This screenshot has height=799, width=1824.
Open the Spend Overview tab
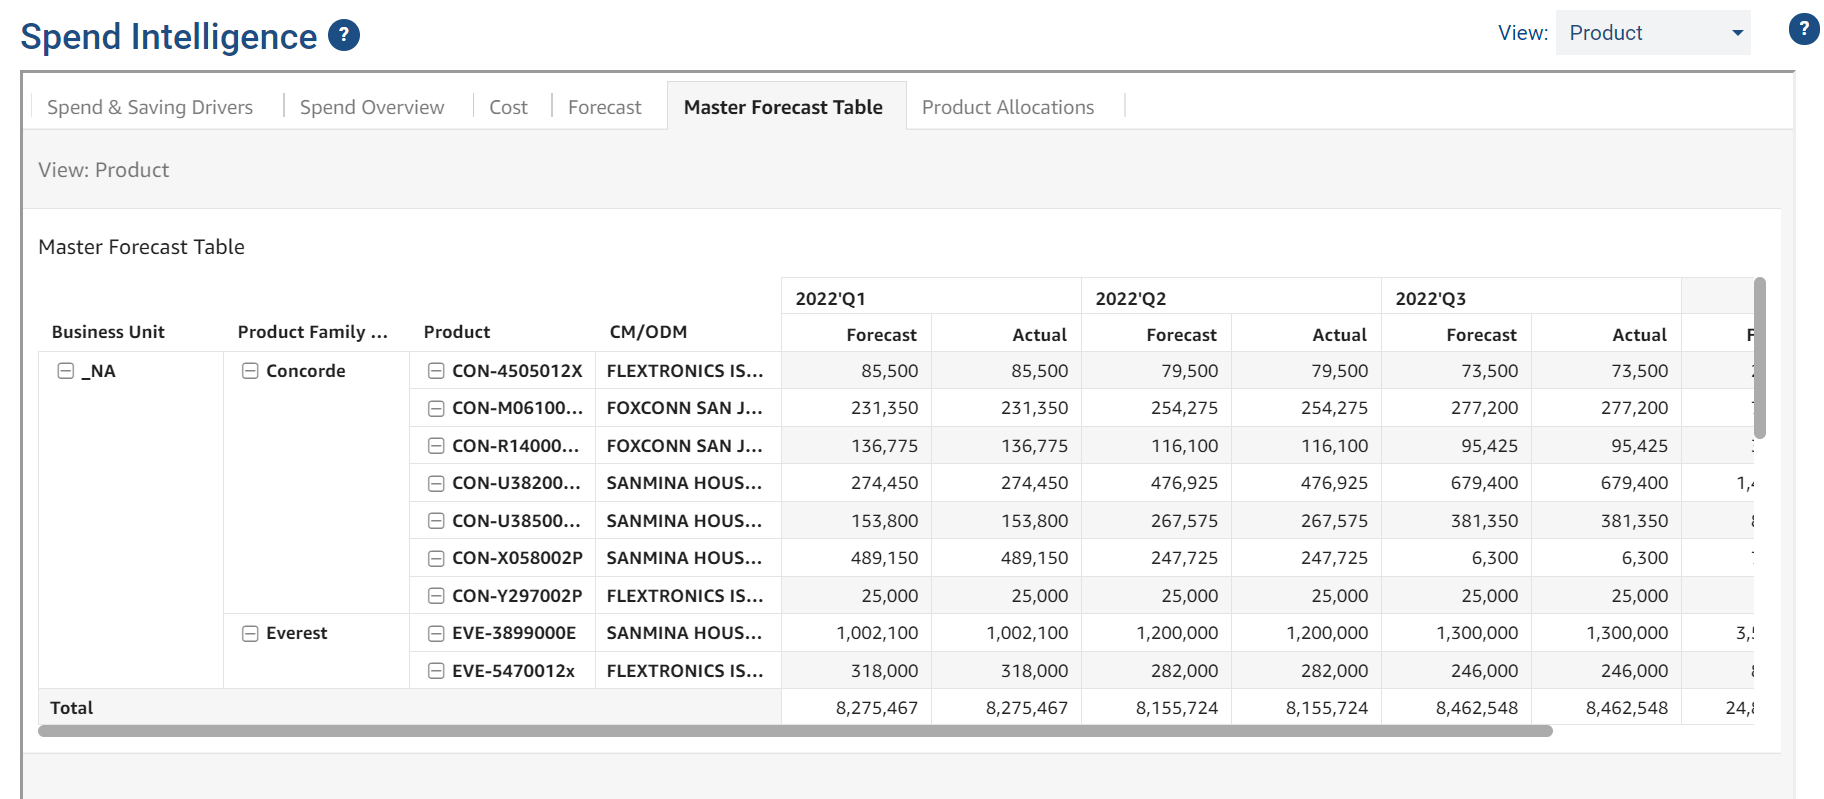(371, 107)
